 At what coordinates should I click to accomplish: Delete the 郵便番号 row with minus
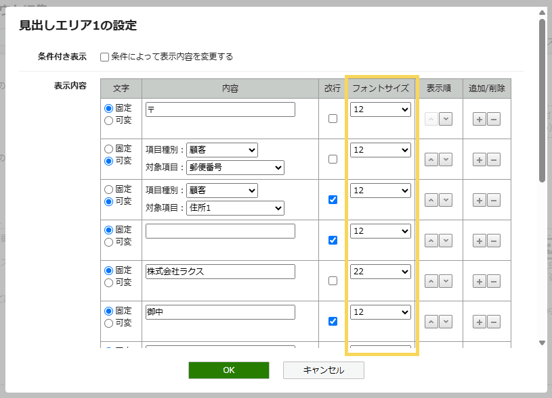pyautogui.click(x=494, y=160)
